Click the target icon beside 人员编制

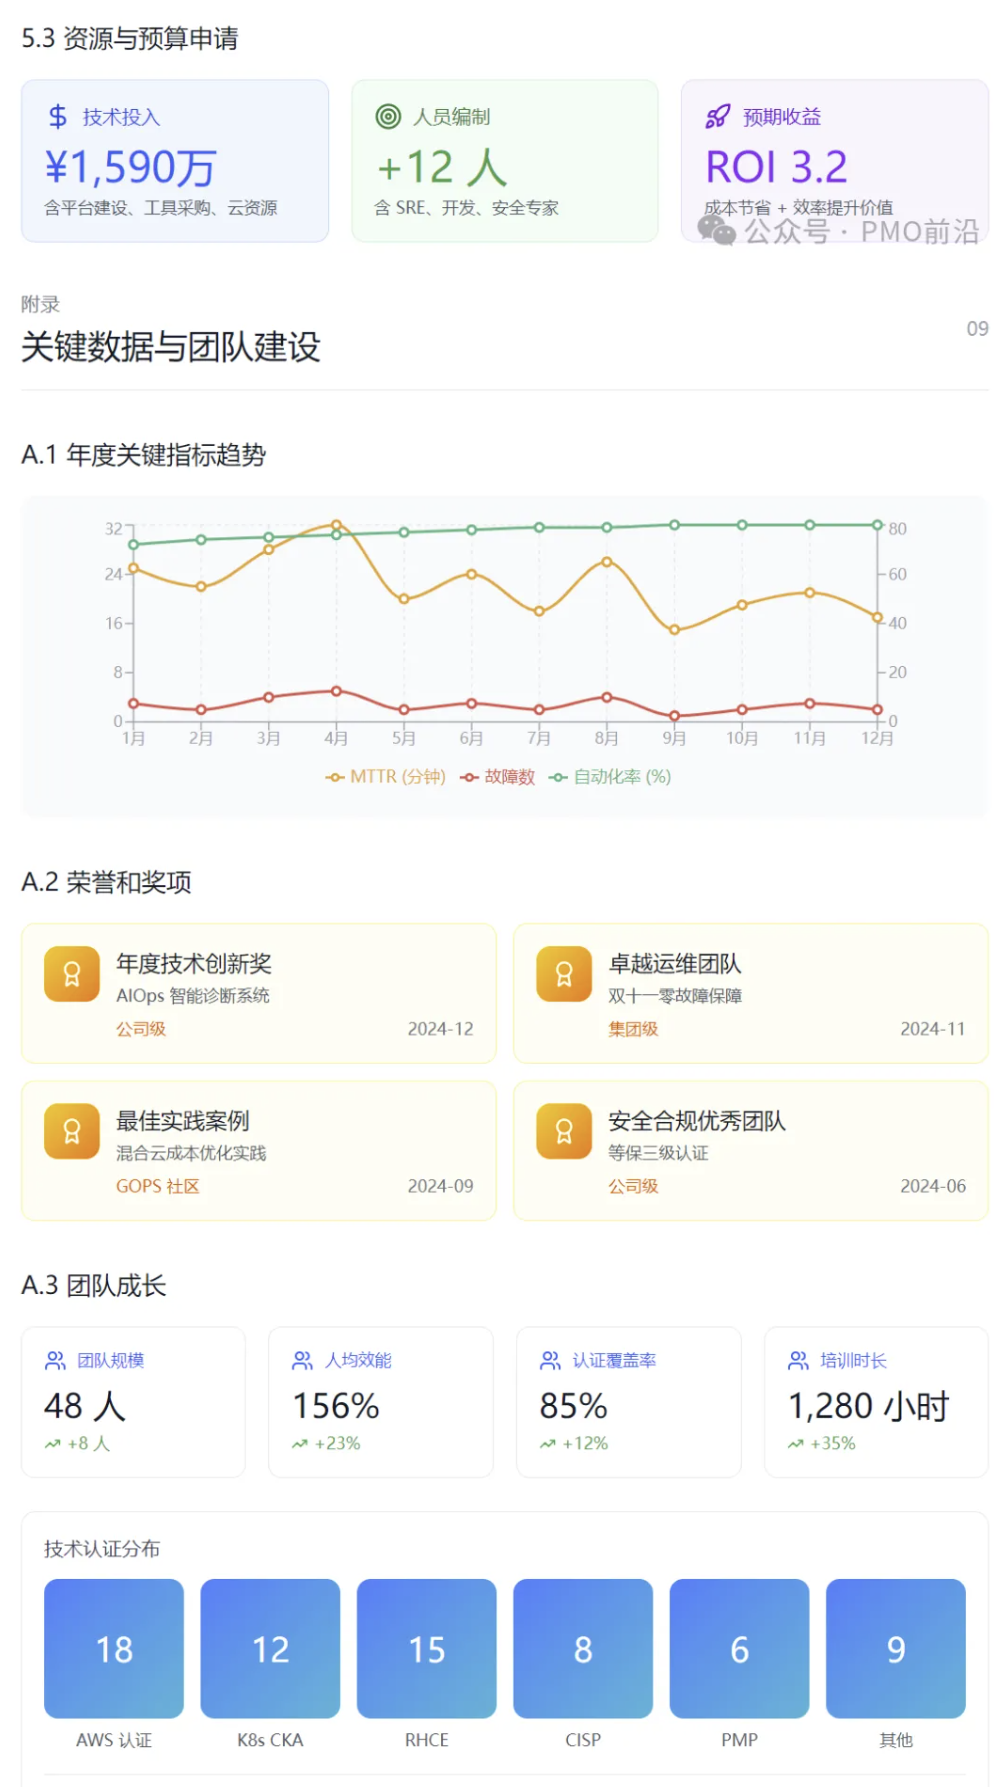pyautogui.click(x=388, y=117)
